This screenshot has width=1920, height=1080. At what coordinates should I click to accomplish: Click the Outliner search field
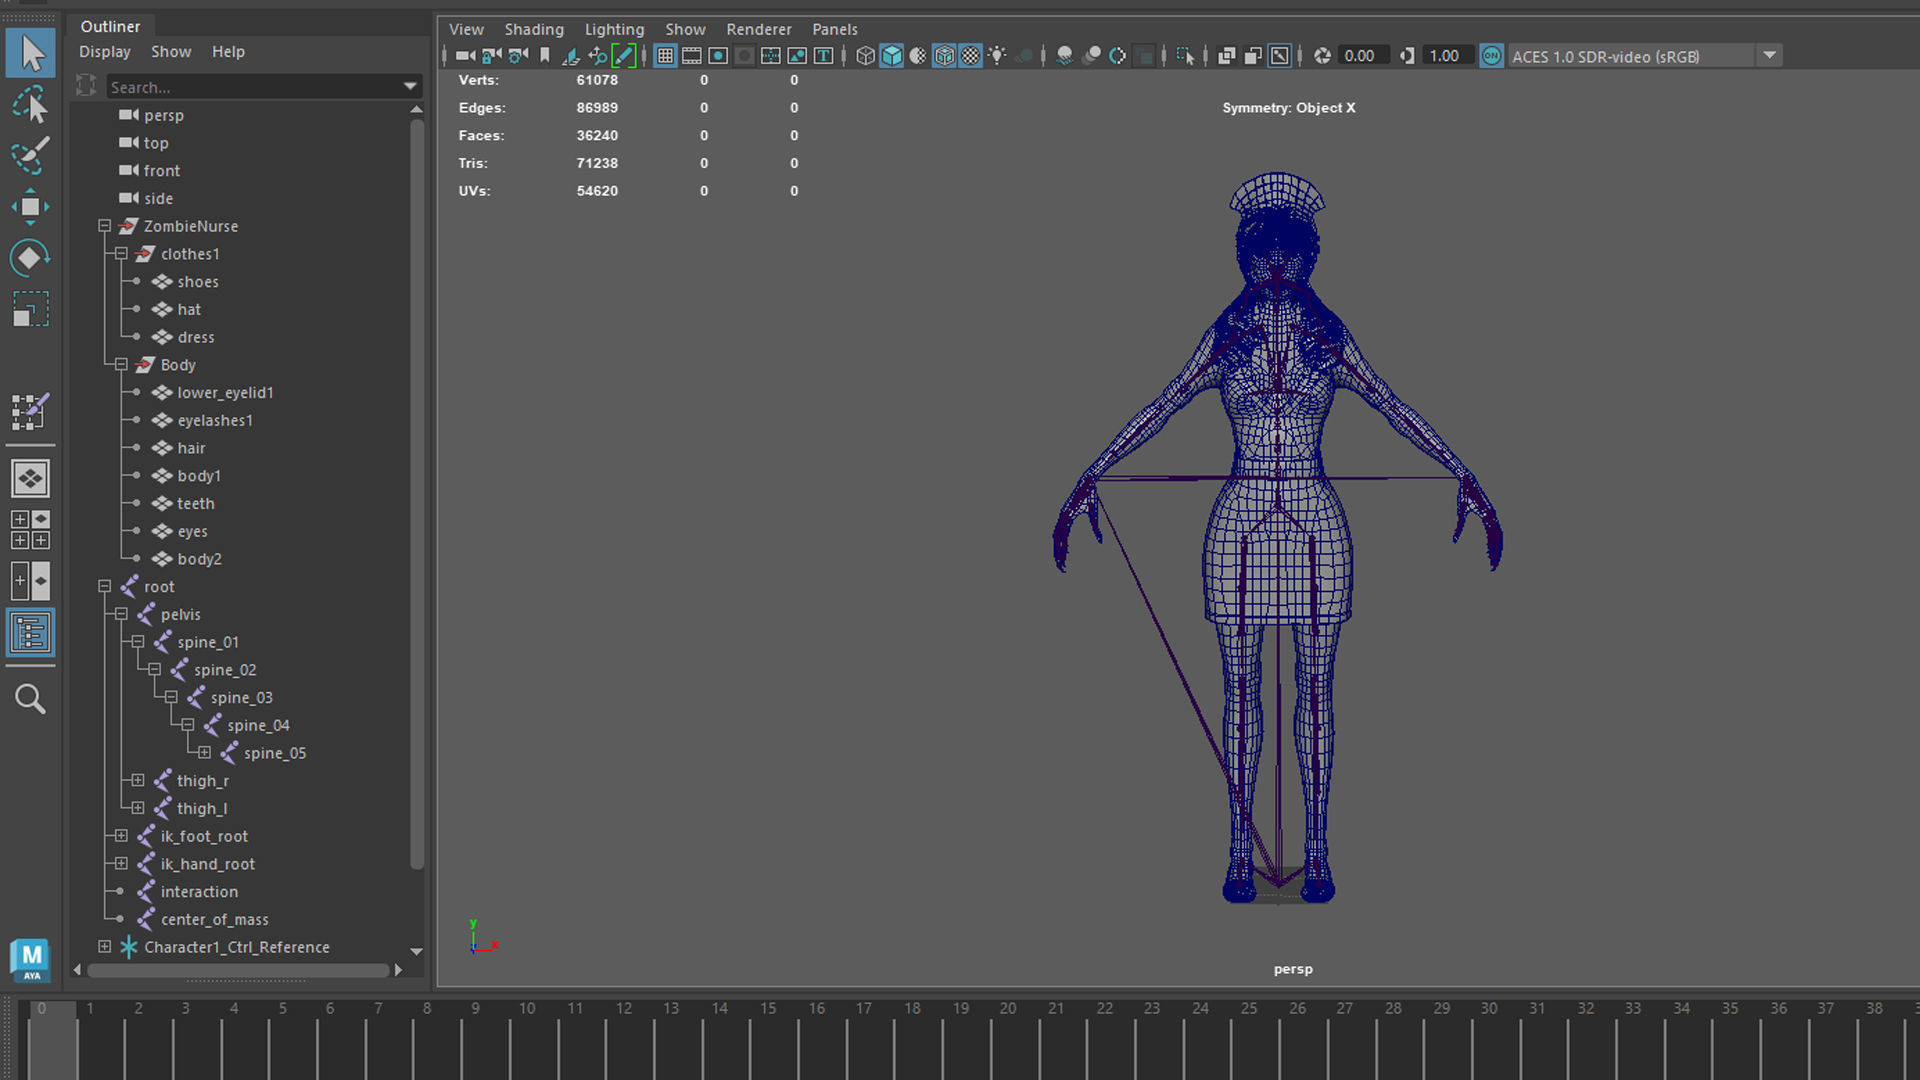250,87
